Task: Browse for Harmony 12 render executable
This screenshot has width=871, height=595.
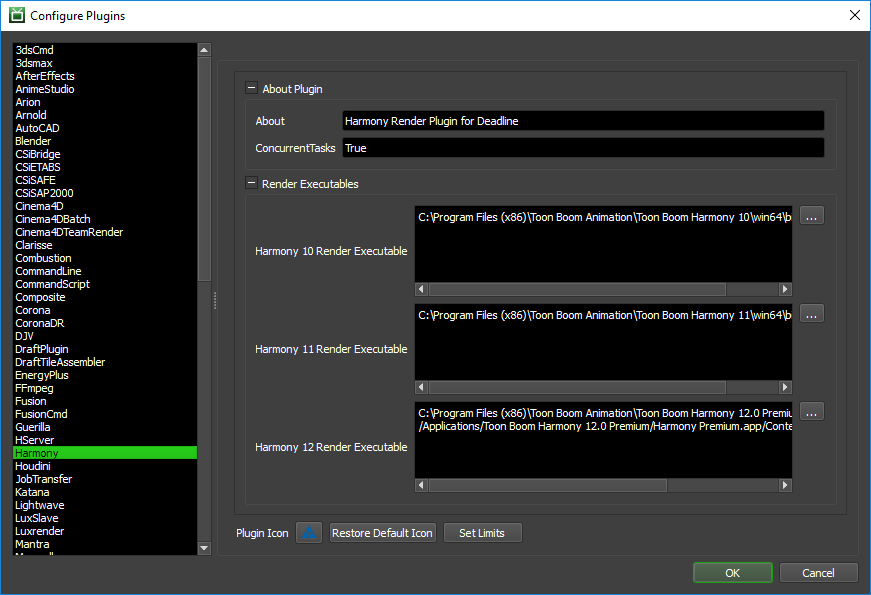Action: pyautogui.click(x=812, y=412)
